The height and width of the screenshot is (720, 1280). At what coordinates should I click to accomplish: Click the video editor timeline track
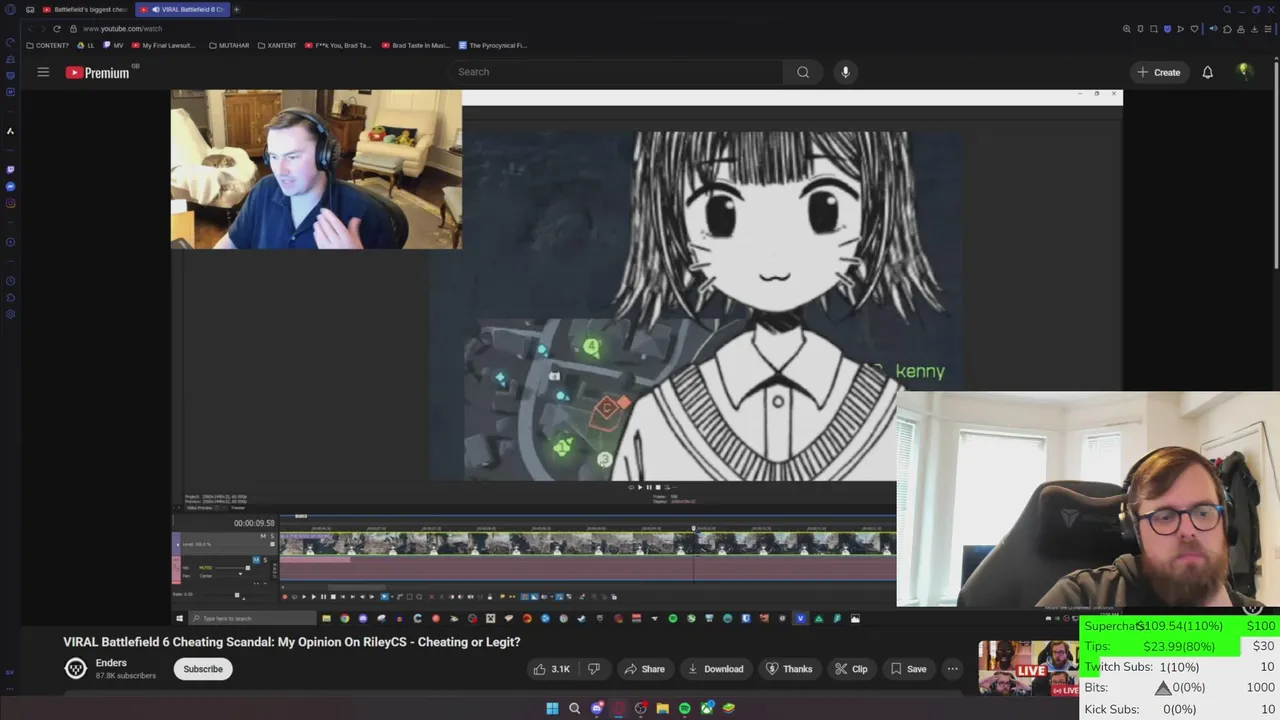point(587,544)
